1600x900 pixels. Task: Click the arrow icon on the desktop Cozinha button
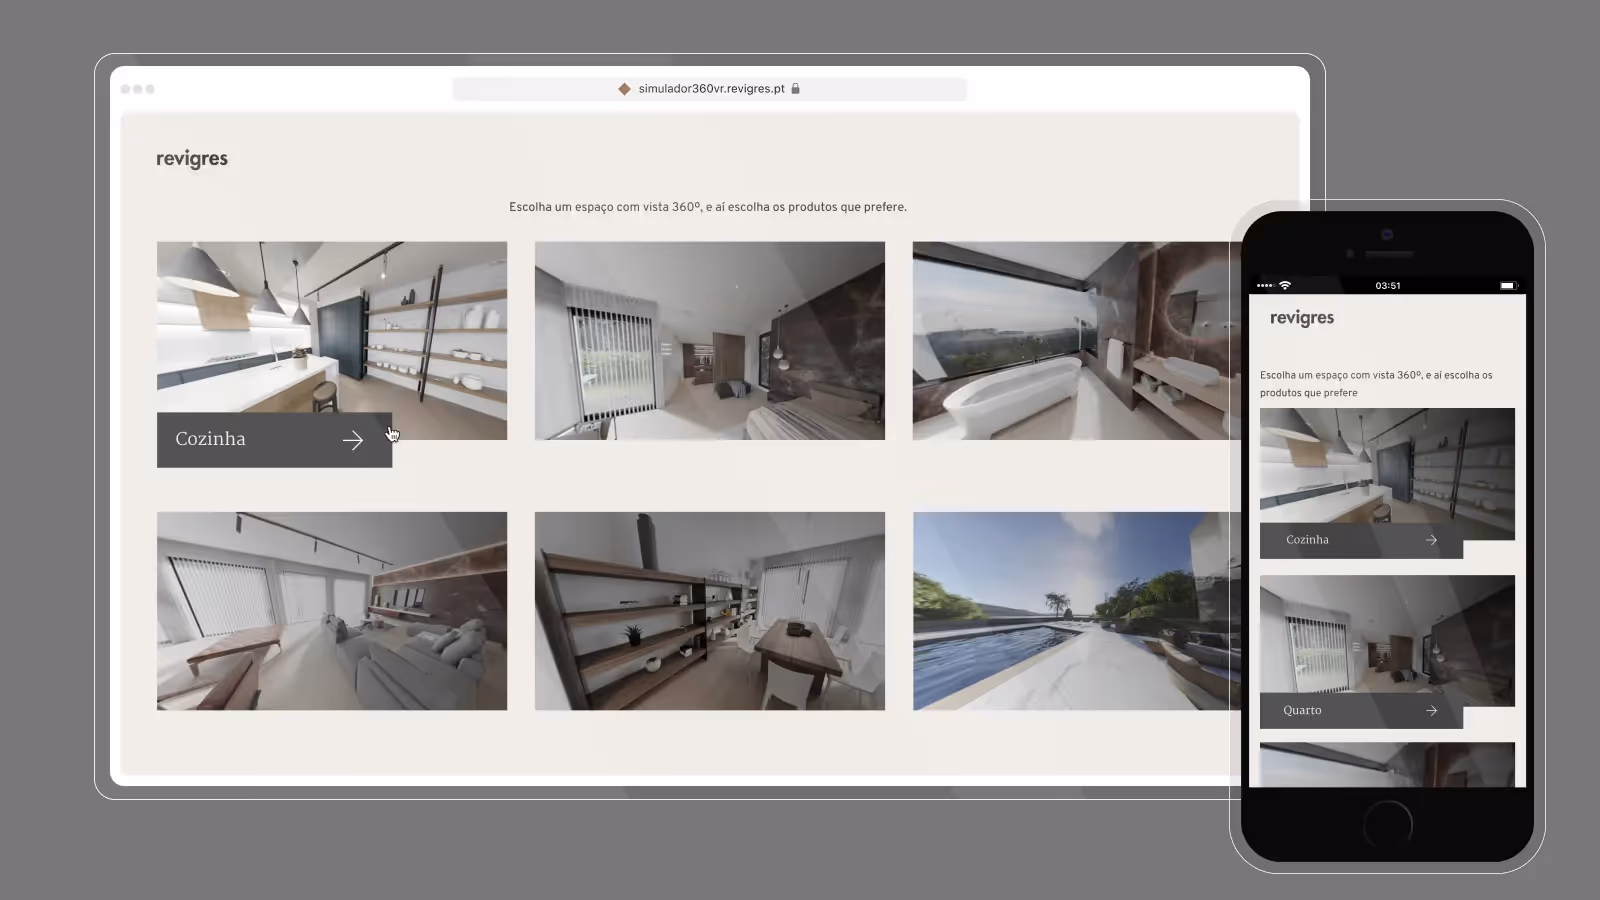[x=353, y=440]
